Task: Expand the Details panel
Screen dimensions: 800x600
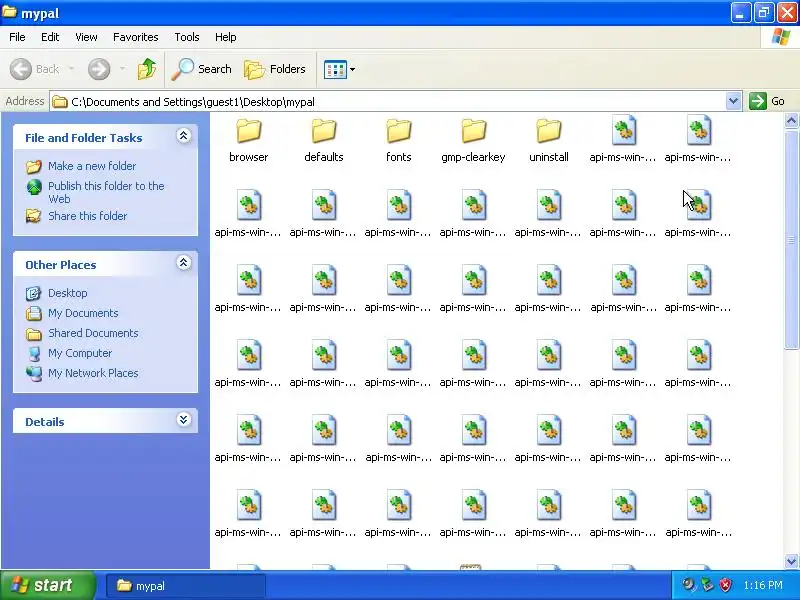Action: 184,420
